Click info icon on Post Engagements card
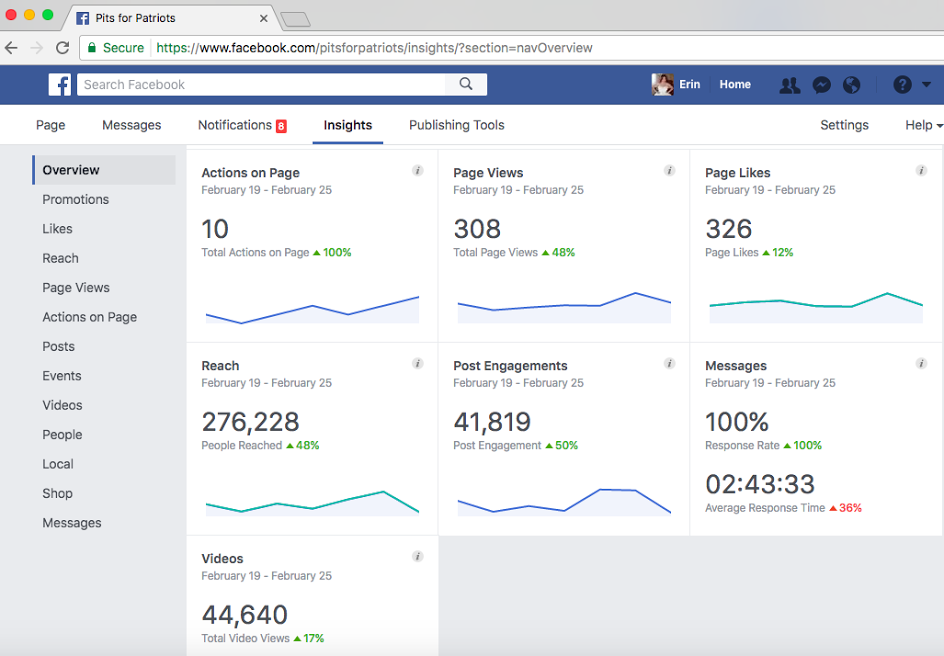 point(669,364)
